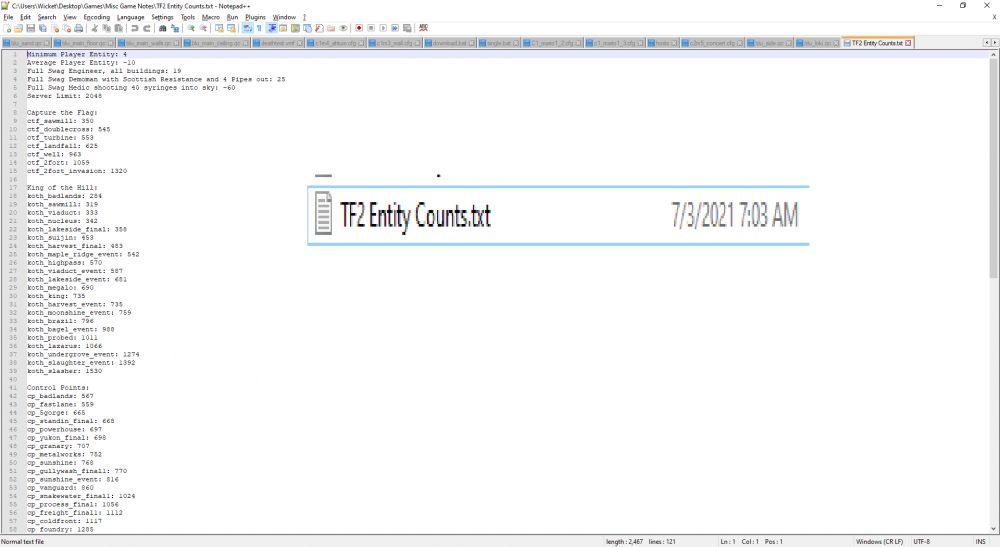Image resolution: width=1000 pixels, height=547 pixels.
Task: Close the blu_main_floor.qc tab
Action: (x=111, y=43)
